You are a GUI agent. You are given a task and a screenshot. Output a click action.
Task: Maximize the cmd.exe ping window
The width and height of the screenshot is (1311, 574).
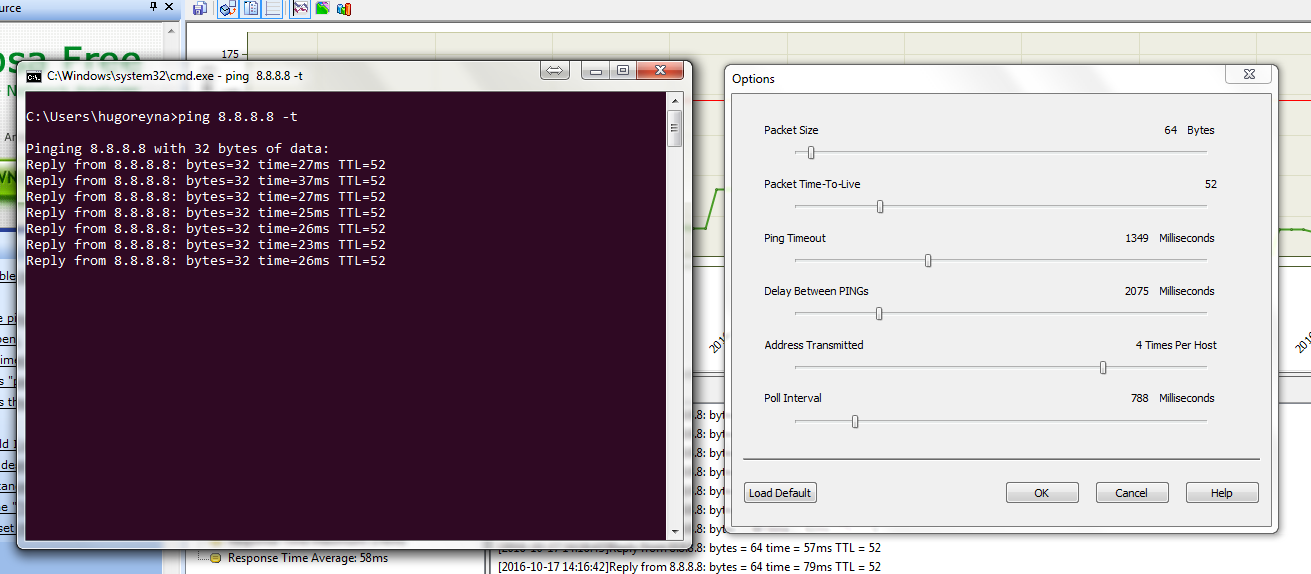pos(623,70)
